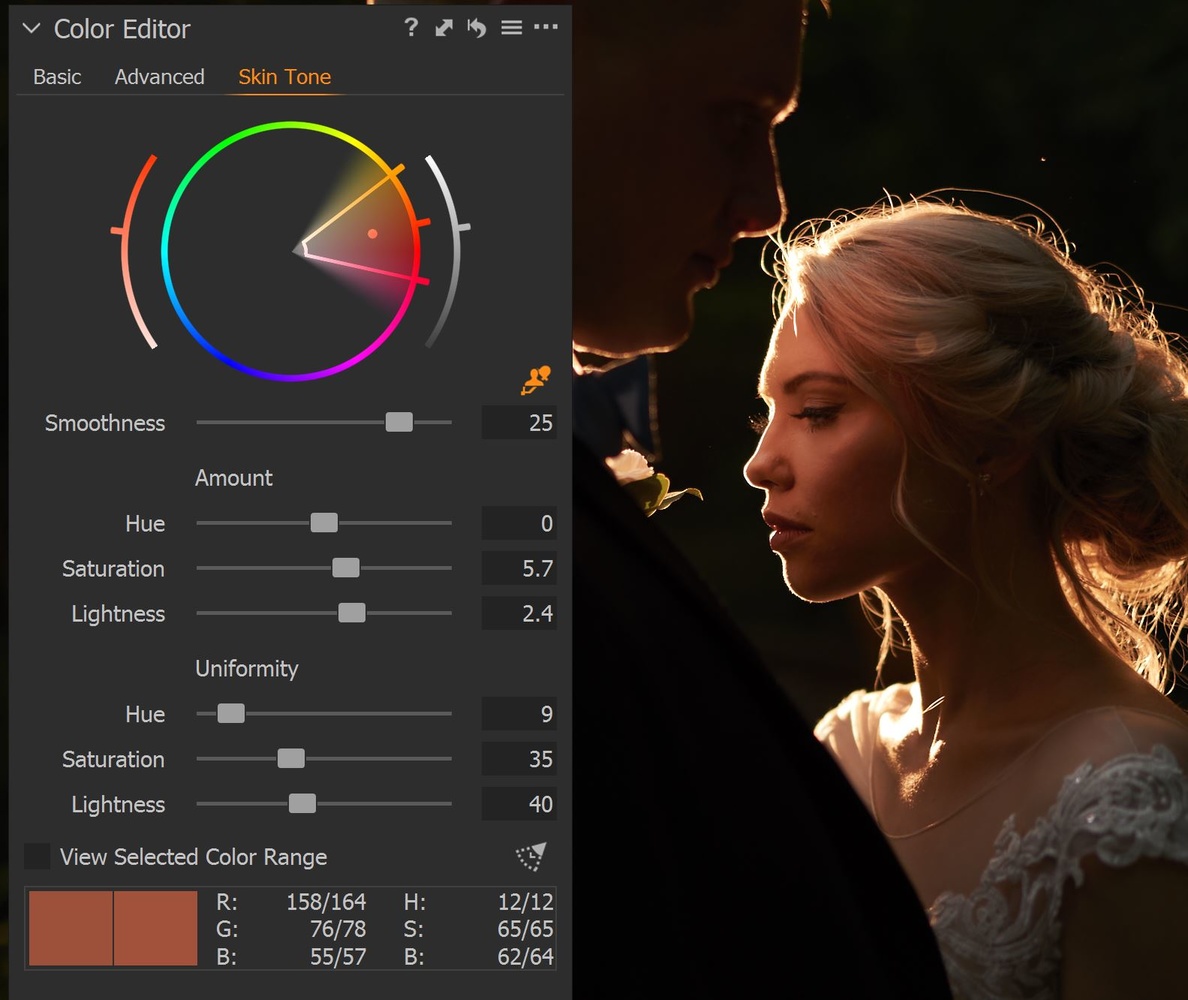Click the Uniformity Saturation value 35
The image size is (1188, 1000).
(x=519, y=758)
